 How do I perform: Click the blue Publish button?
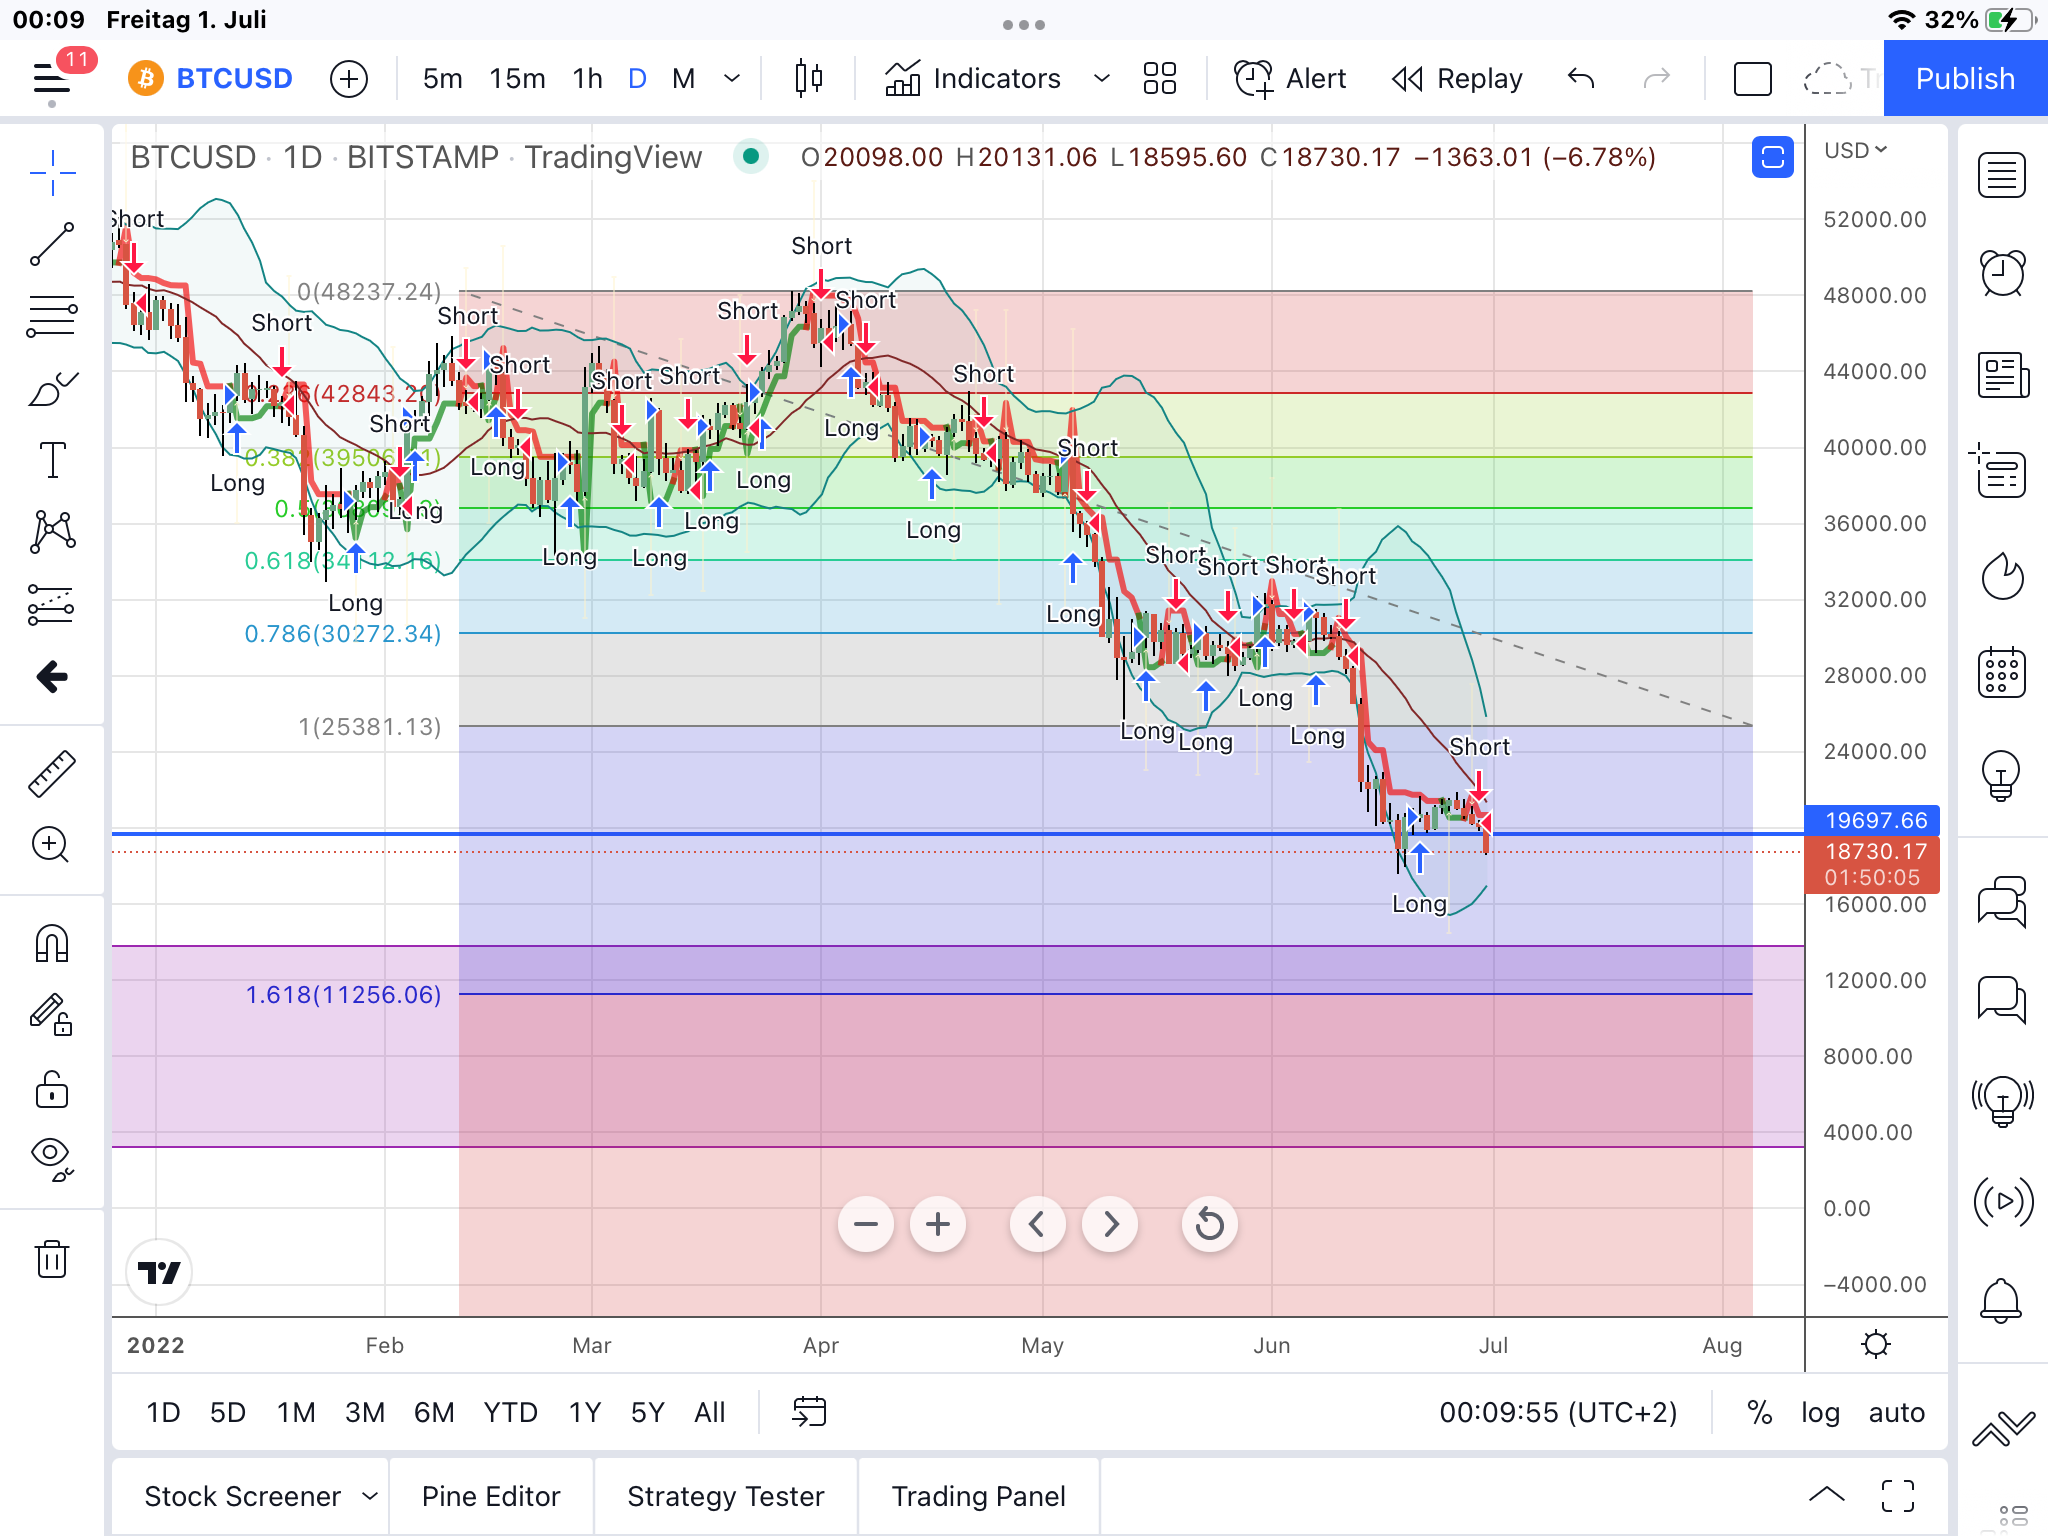(1964, 78)
